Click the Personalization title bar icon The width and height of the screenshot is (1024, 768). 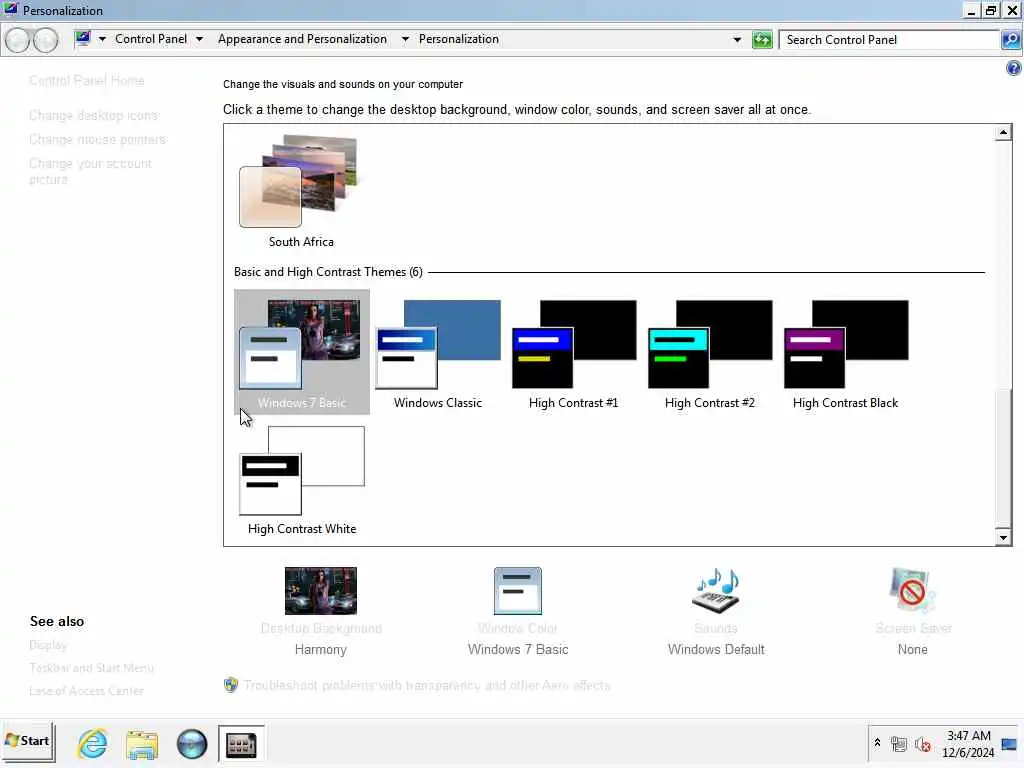click(10, 9)
